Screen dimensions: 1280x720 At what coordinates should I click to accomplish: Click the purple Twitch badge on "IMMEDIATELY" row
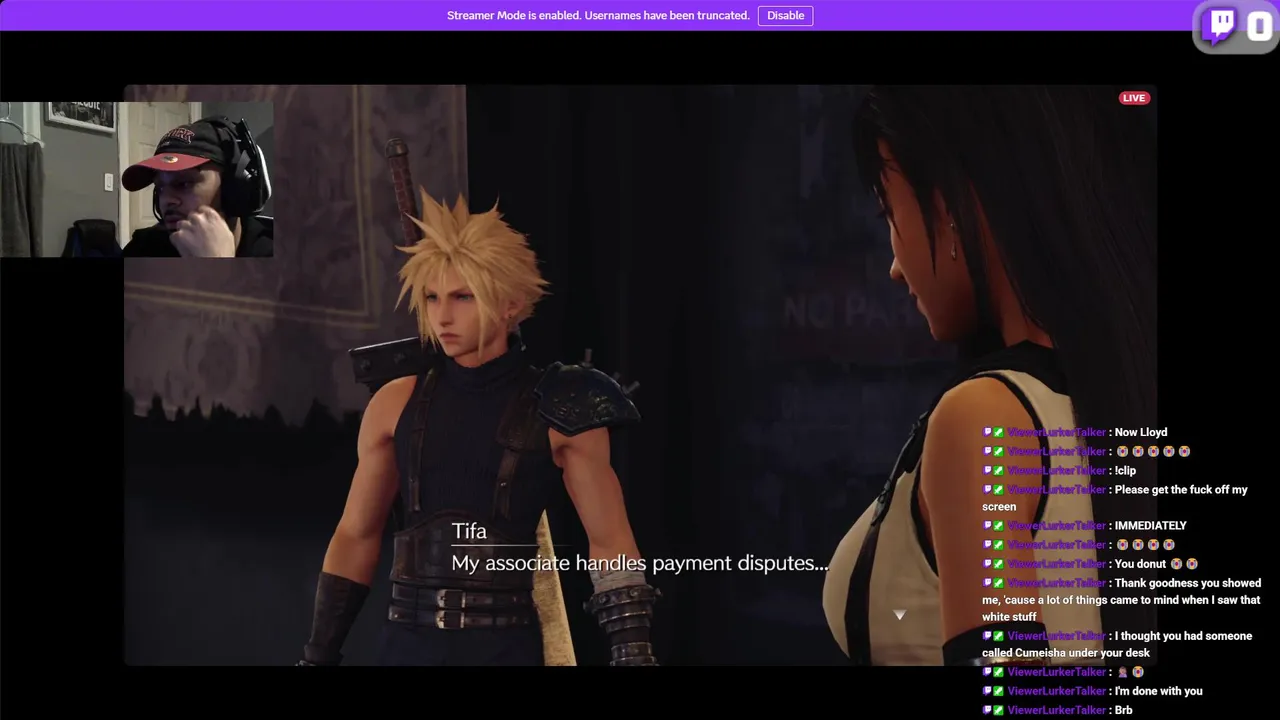pos(987,525)
